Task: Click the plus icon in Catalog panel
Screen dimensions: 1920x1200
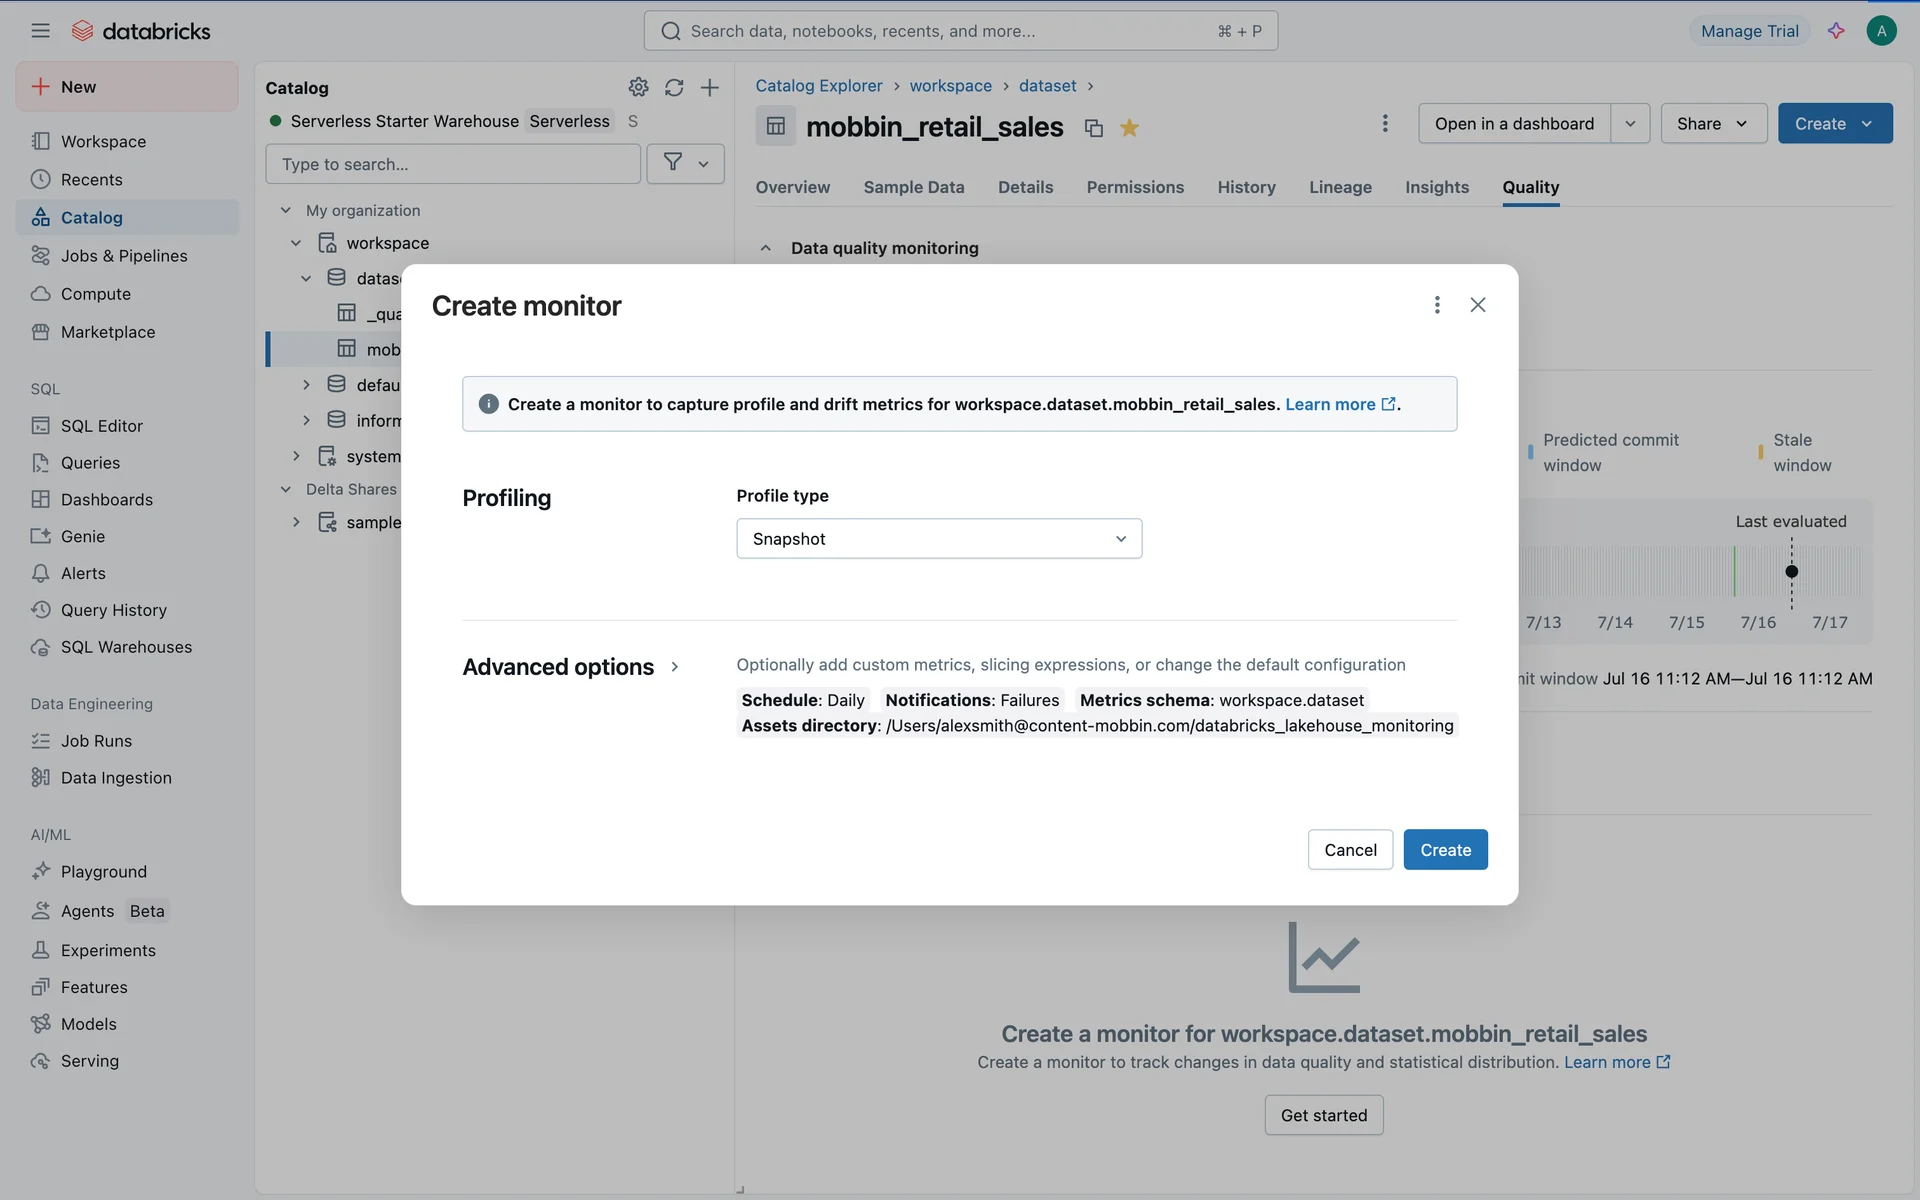Action: coord(710,87)
